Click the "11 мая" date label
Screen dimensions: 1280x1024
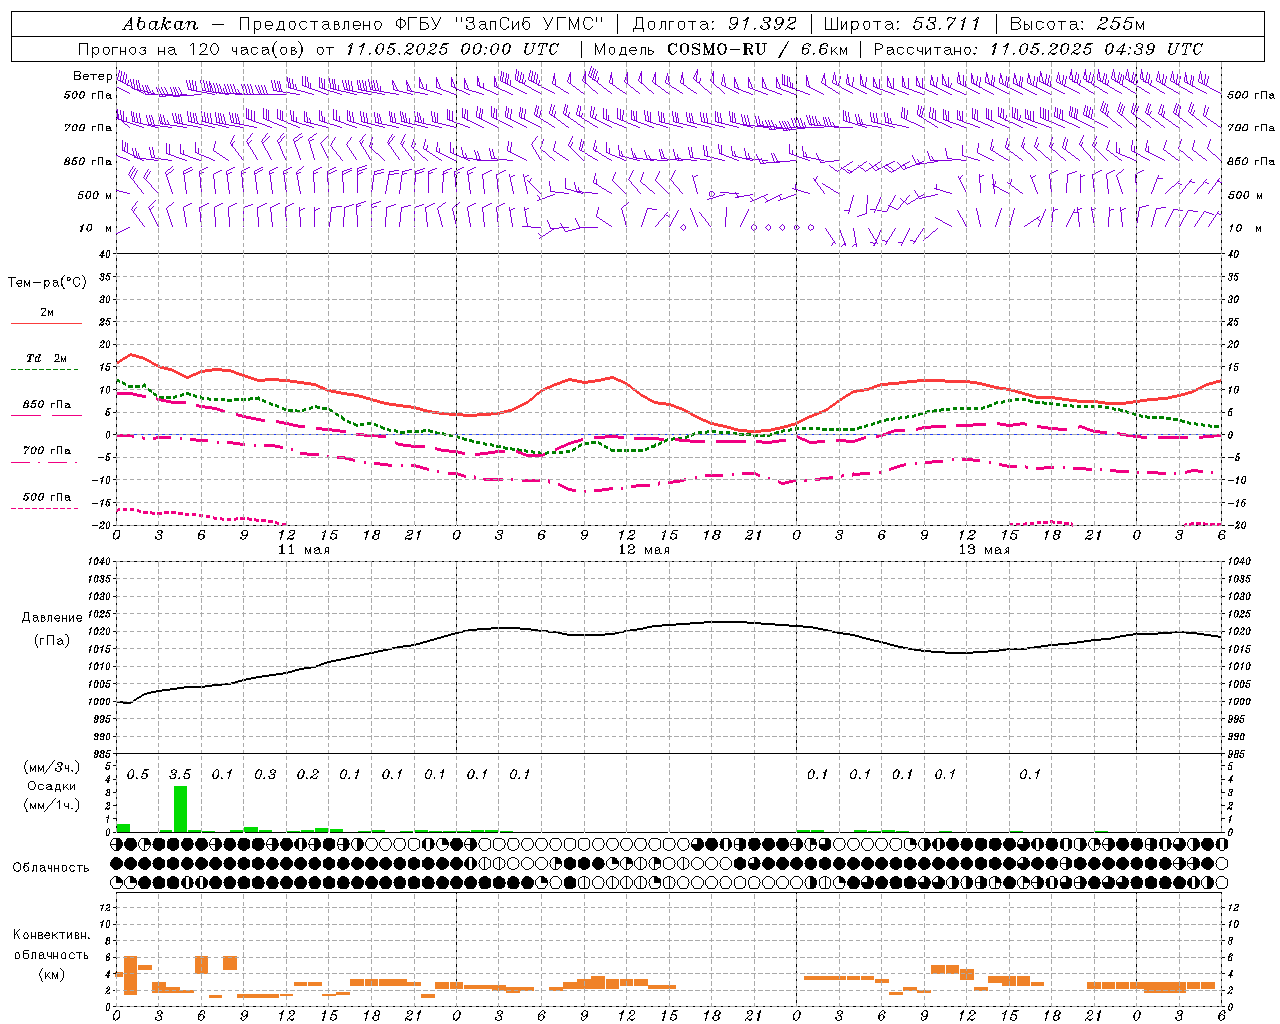tap(304, 550)
